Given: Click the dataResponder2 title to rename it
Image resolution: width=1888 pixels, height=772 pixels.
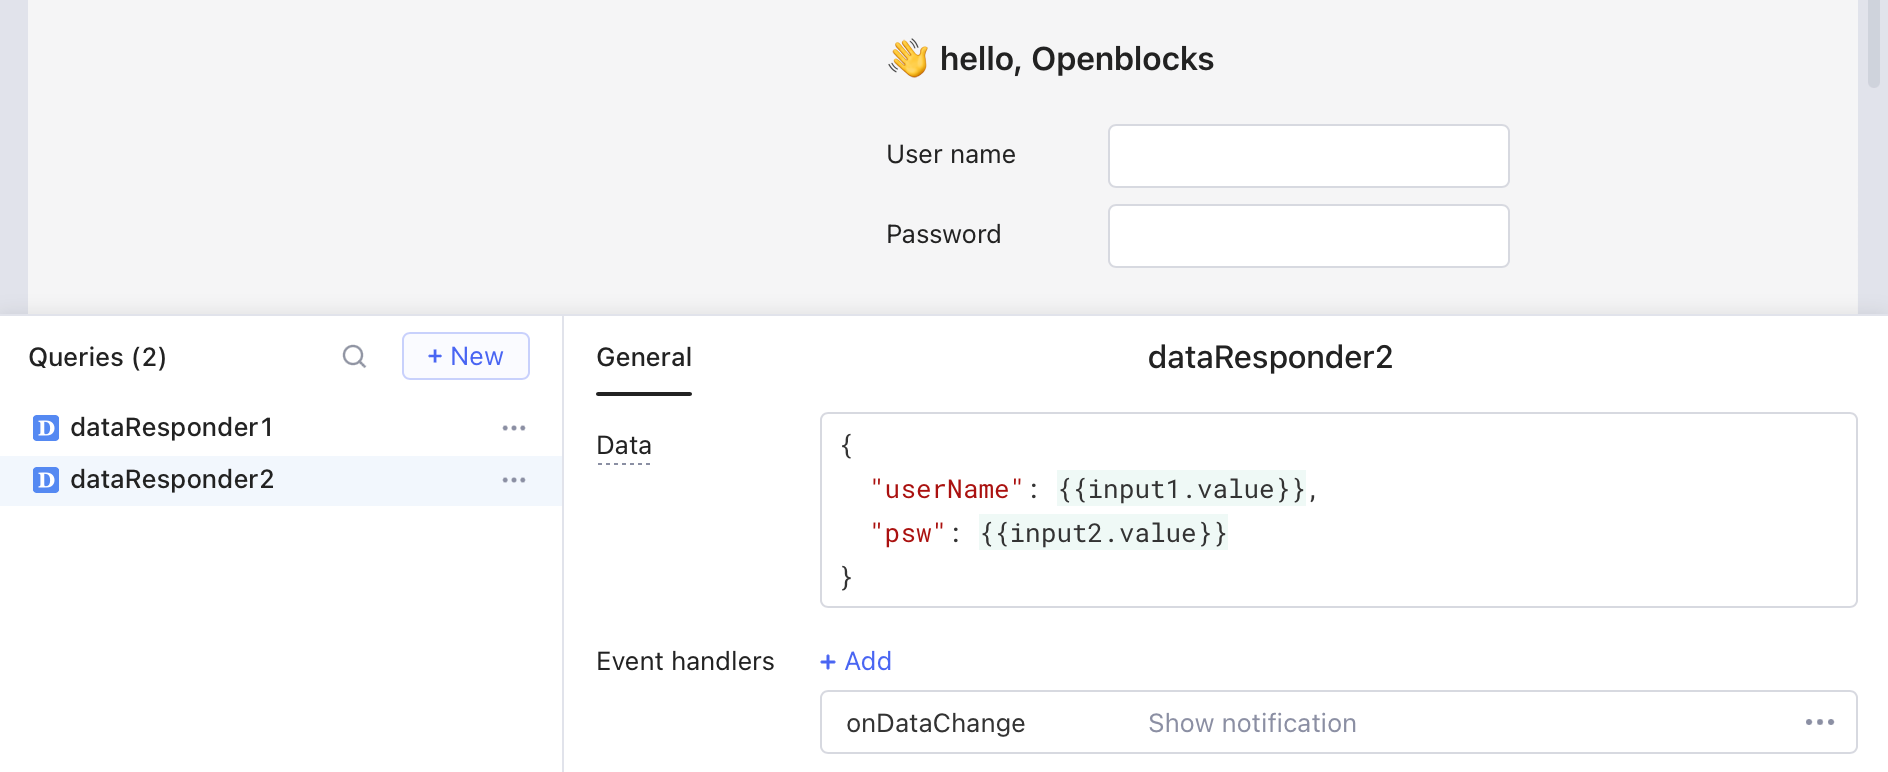Looking at the screenshot, I should tap(1270, 357).
